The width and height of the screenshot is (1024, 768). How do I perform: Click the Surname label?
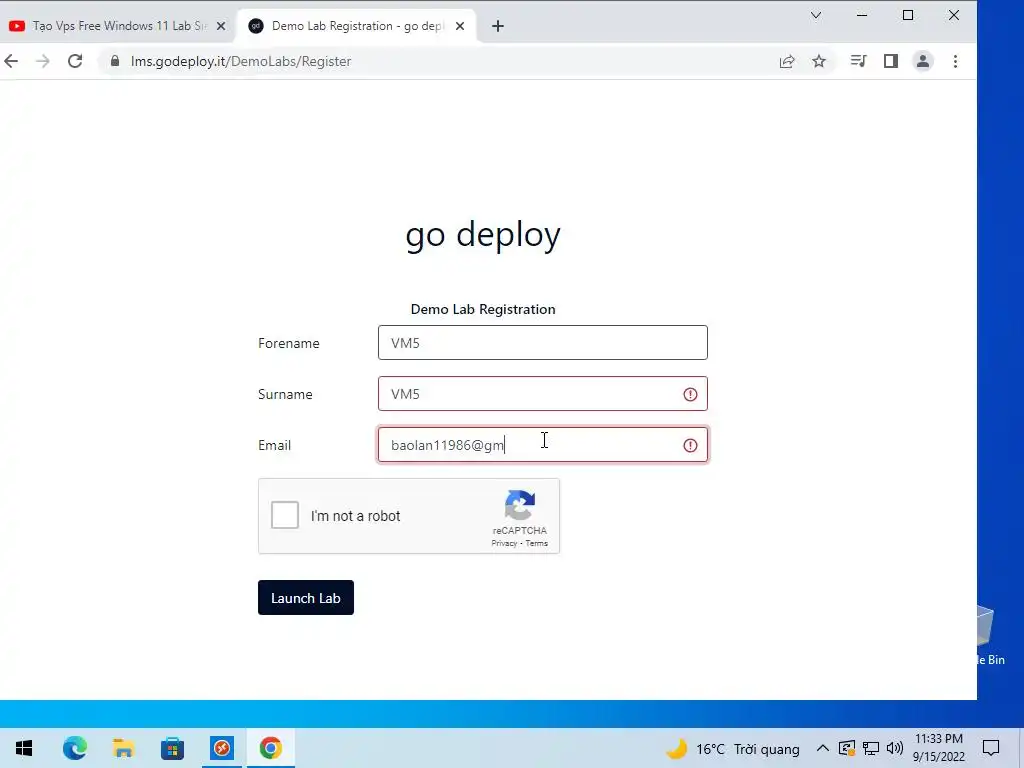[285, 394]
